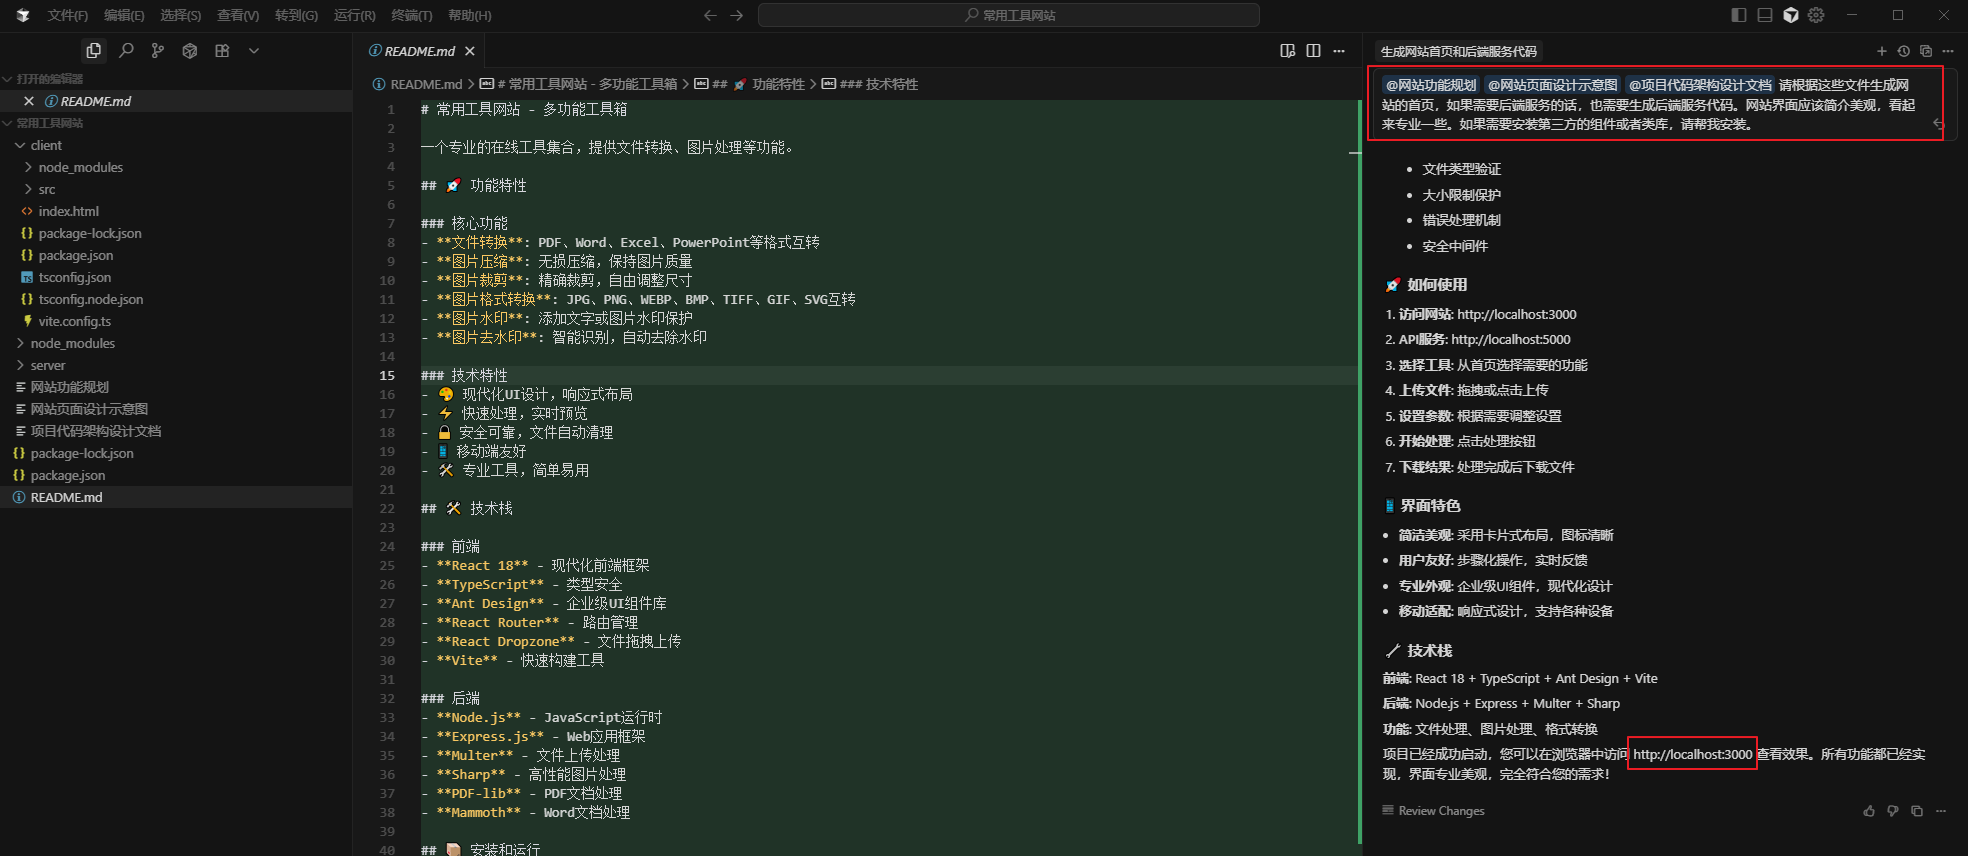Screen dimensions: 1968x856
Task: Open editor more actions ellipsis
Action: 1339,51
